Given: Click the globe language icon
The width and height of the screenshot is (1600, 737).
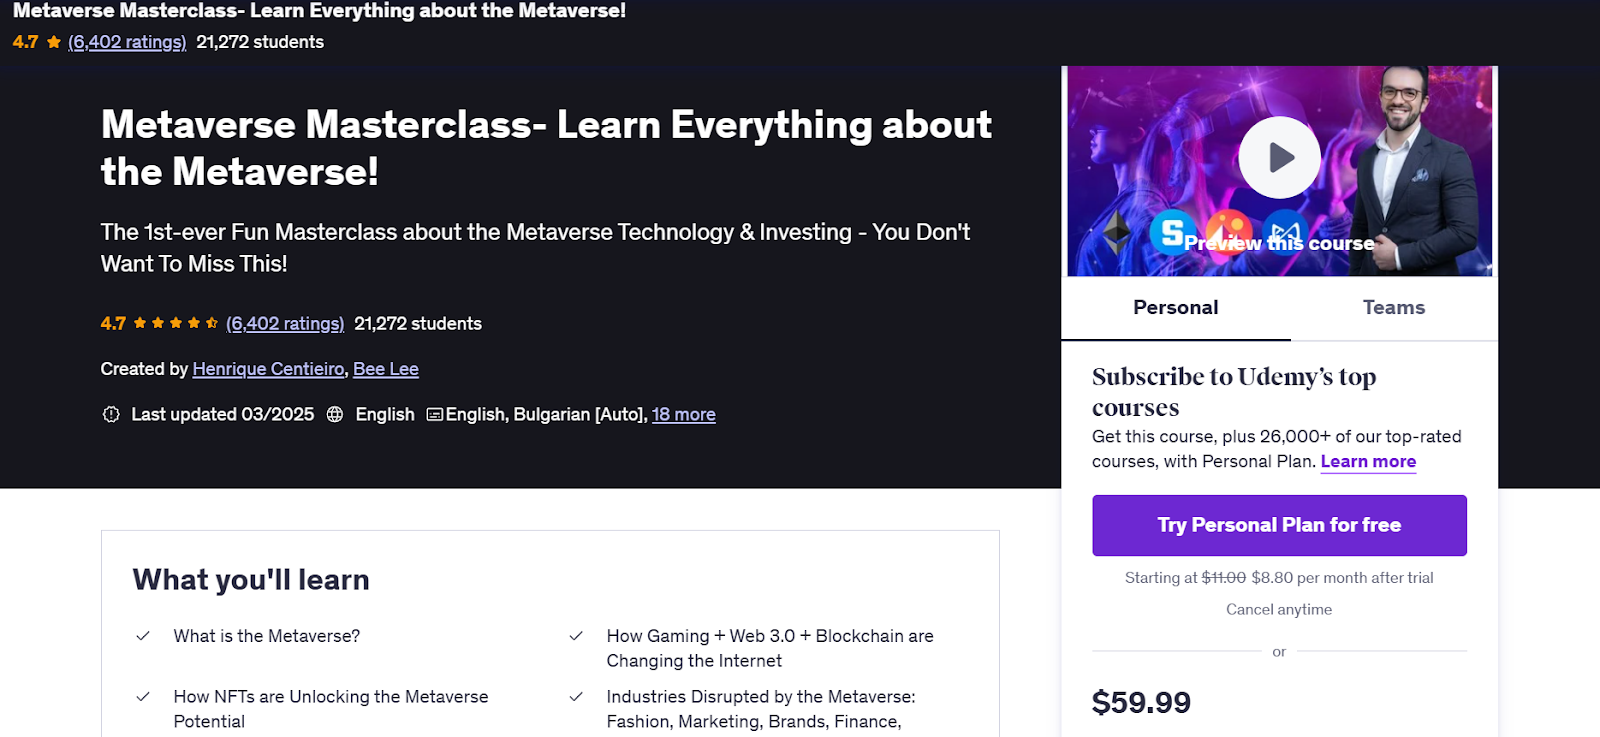Looking at the screenshot, I should click(x=335, y=414).
